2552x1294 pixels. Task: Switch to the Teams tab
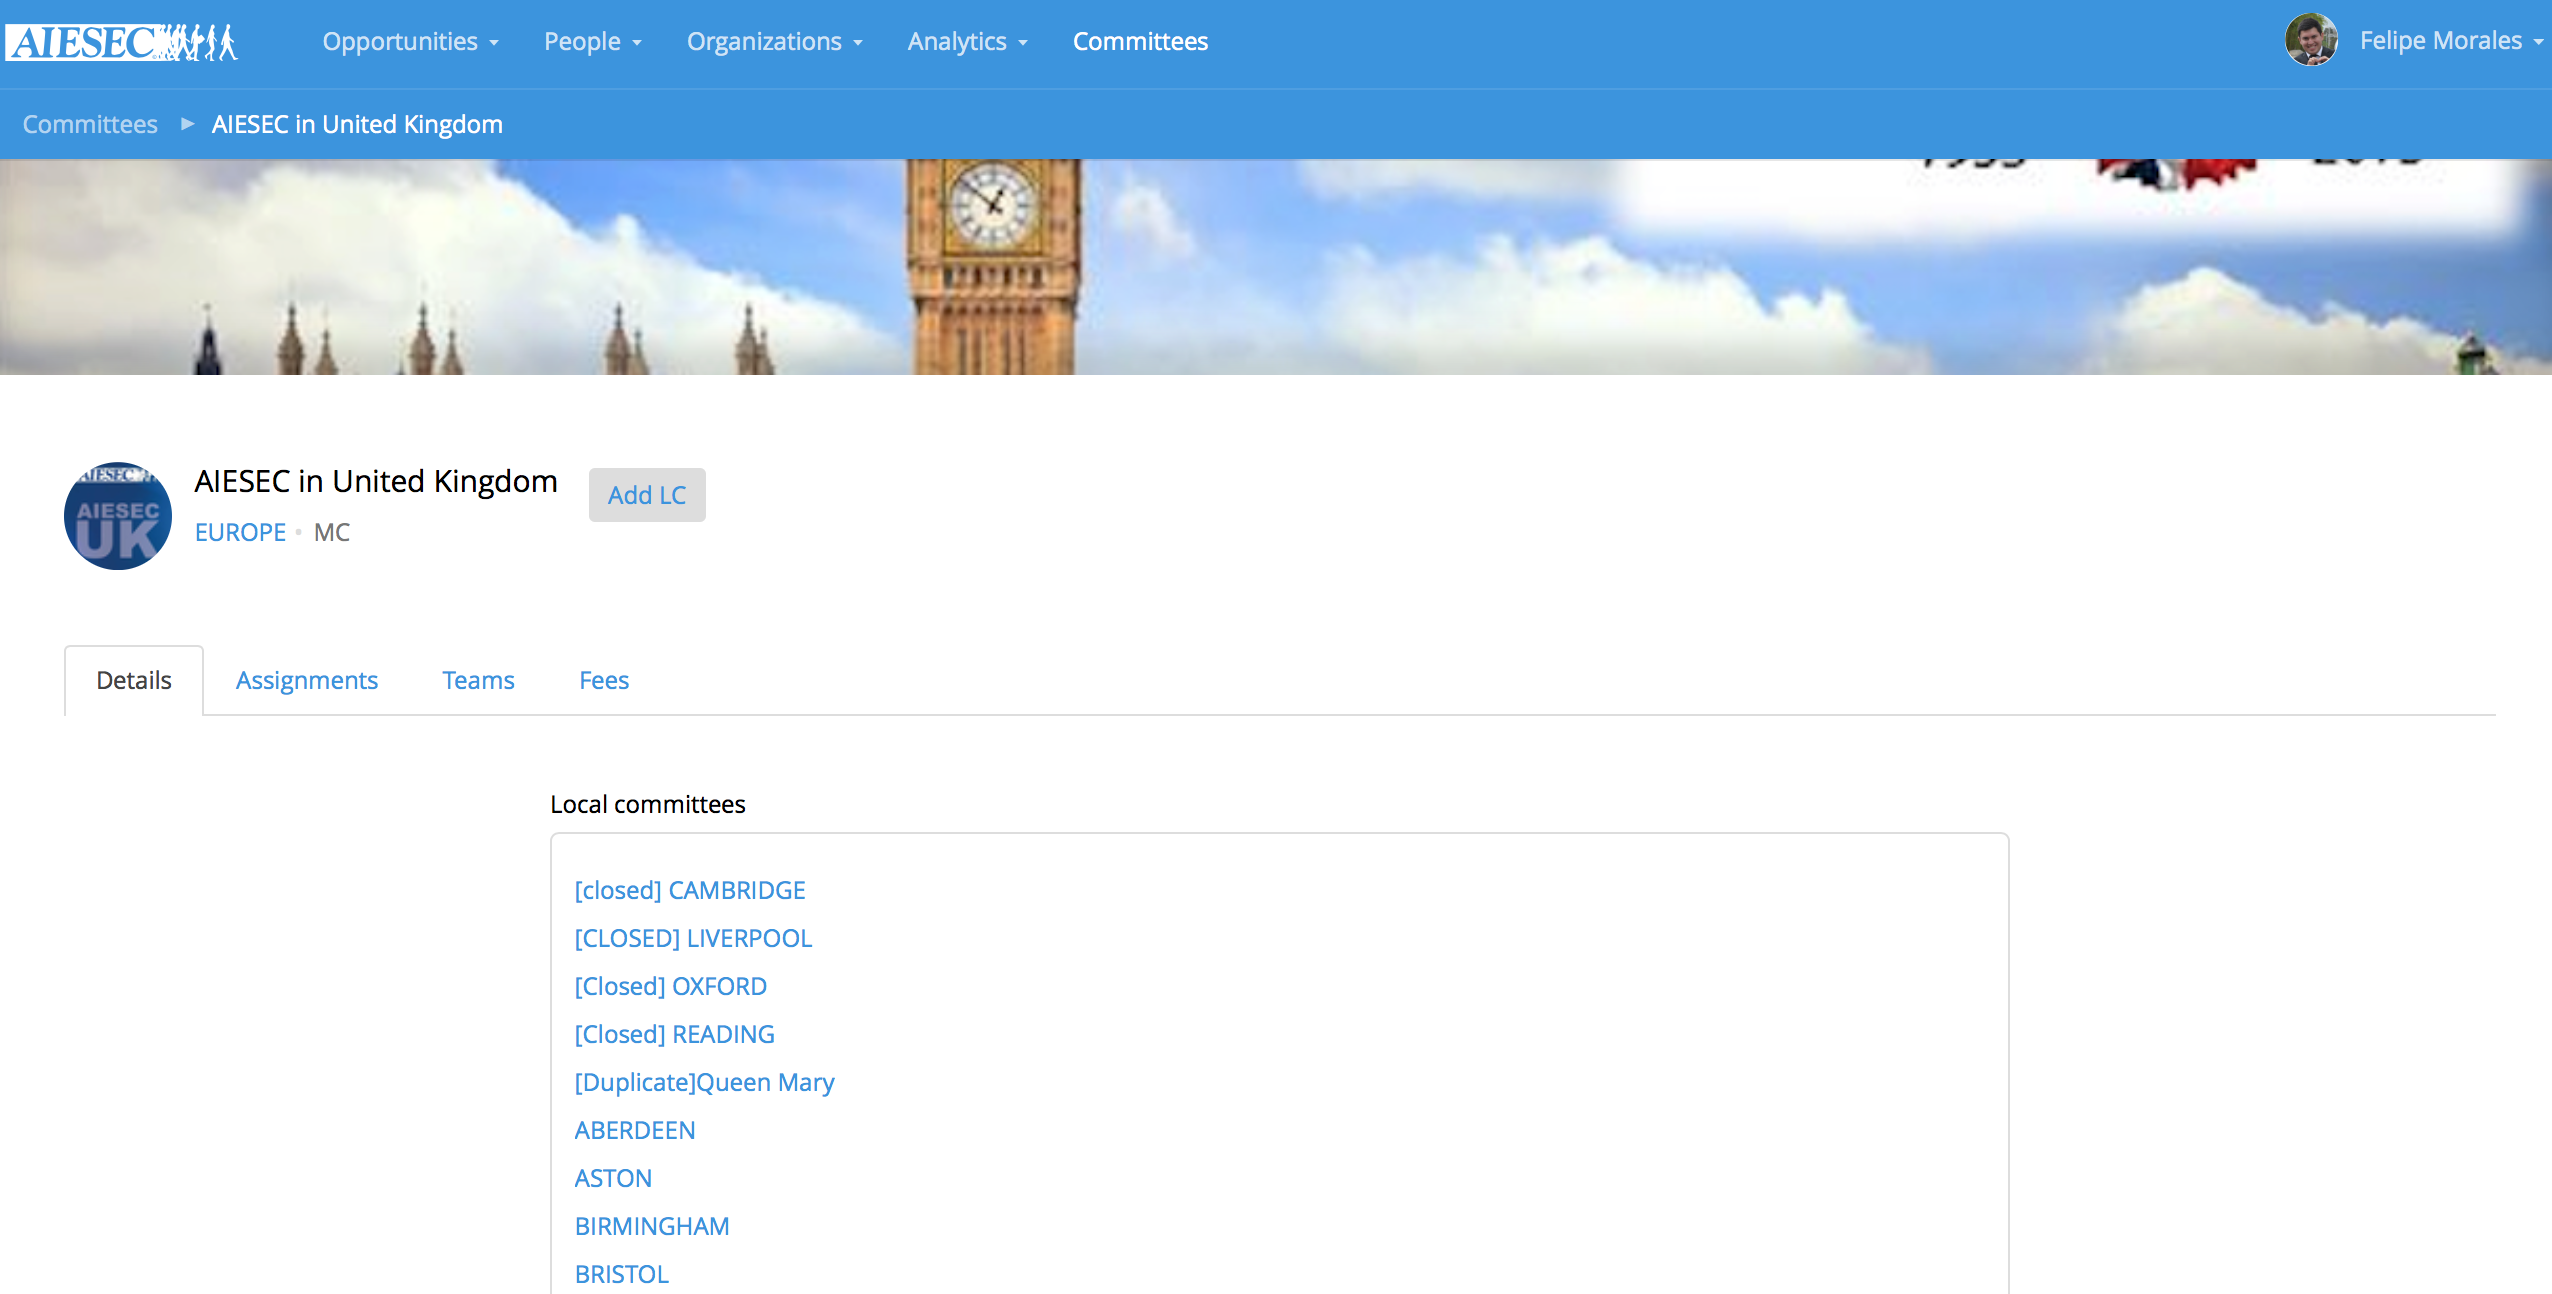[x=478, y=681]
